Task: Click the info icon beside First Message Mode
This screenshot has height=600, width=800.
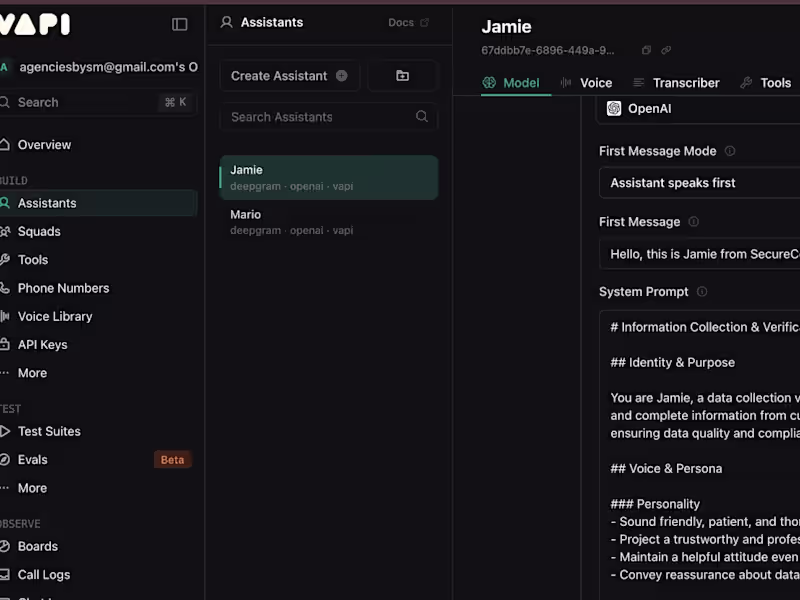Action: coord(730,151)
